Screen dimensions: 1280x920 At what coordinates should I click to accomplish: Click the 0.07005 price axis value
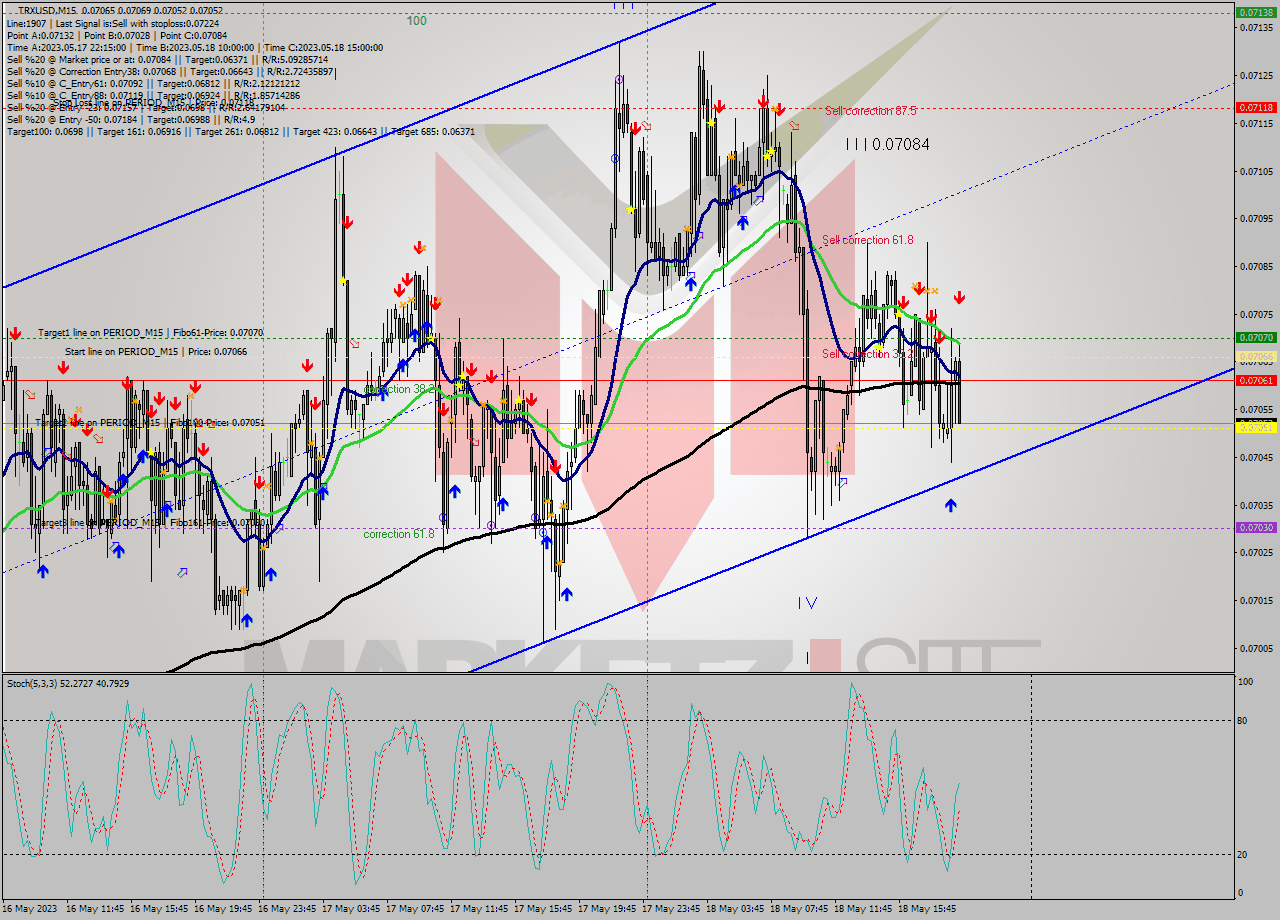pos(1257,648)
